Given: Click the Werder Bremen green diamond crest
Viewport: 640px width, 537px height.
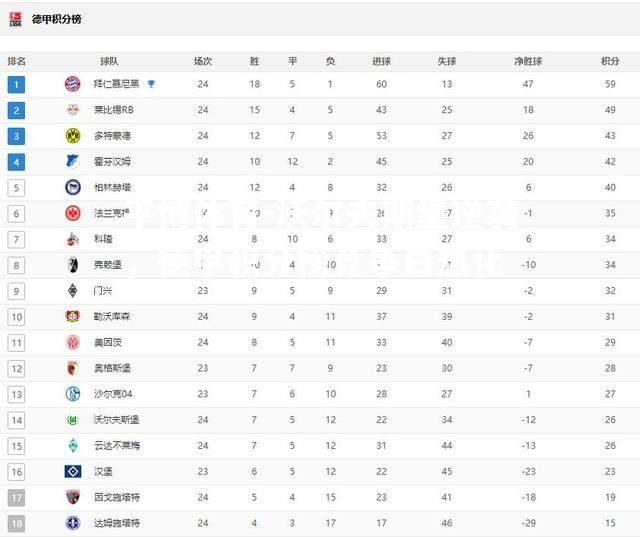Looking at the screenshot, I should pyautogui.click(x=73, y=446).
